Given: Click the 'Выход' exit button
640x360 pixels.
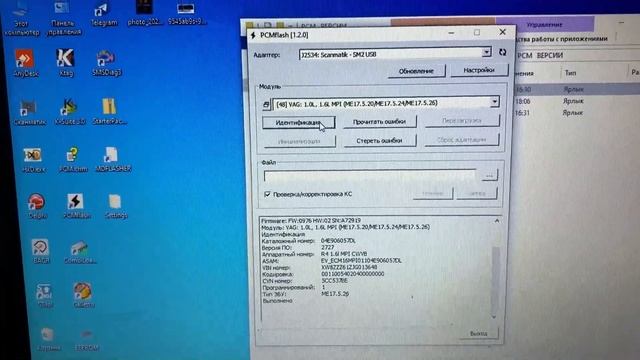Looking at the screenshot, I should tap(478, 333).
